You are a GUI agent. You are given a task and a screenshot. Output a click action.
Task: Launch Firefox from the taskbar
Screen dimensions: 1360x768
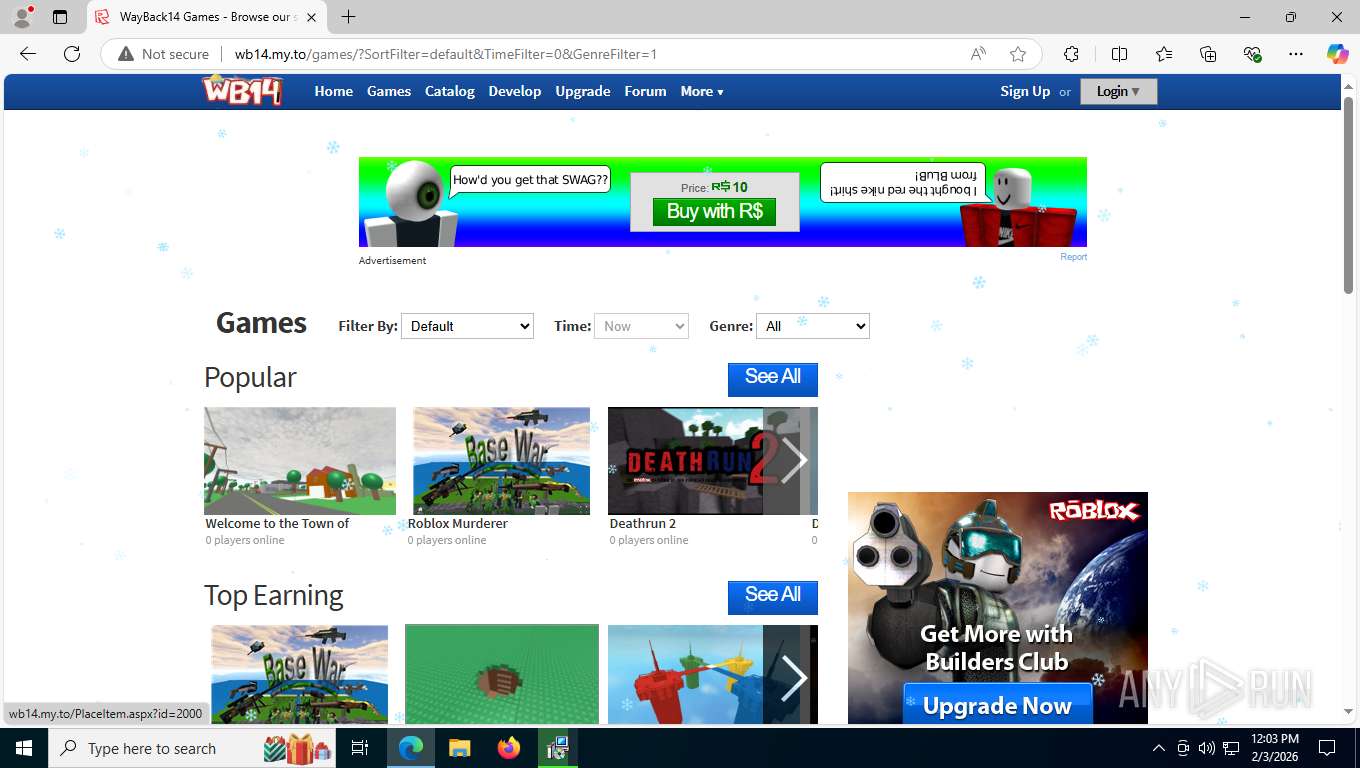pos(509,748)
